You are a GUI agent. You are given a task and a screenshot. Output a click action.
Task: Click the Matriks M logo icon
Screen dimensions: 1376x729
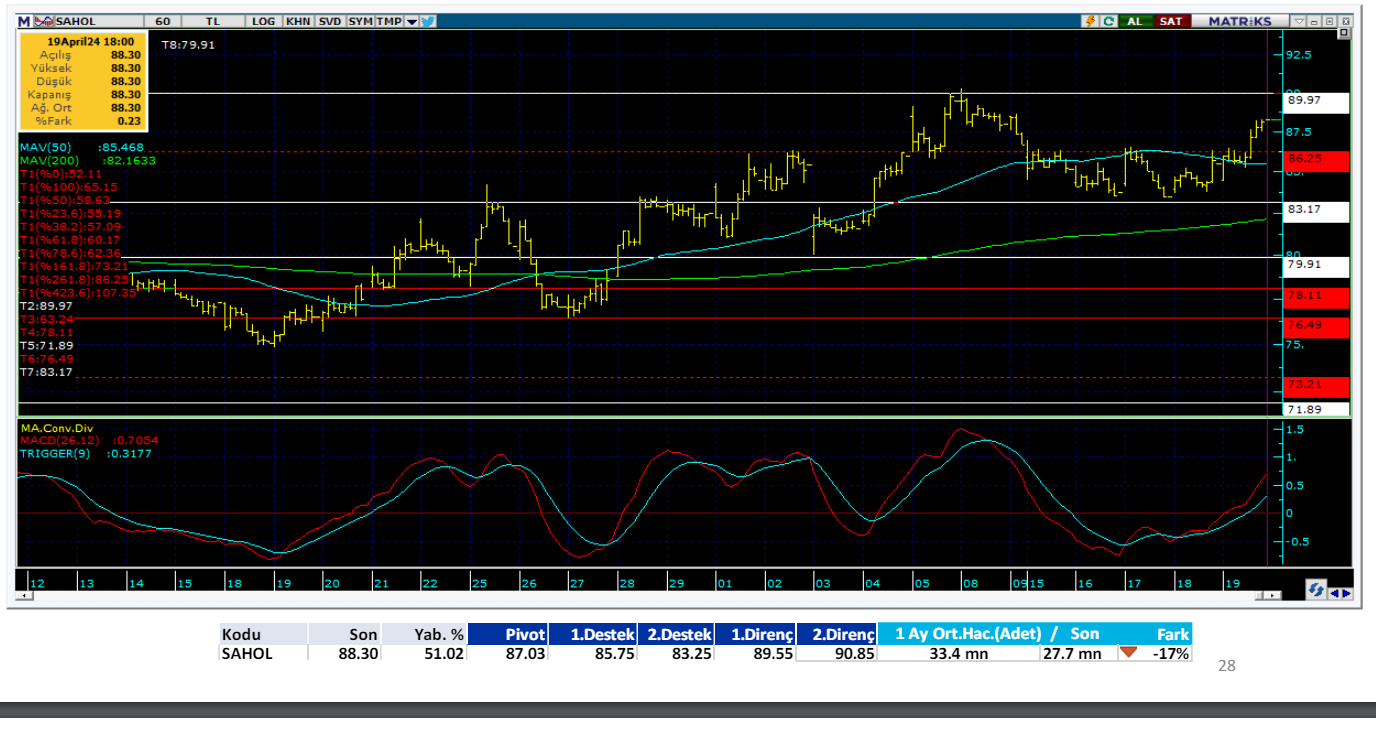24,21
